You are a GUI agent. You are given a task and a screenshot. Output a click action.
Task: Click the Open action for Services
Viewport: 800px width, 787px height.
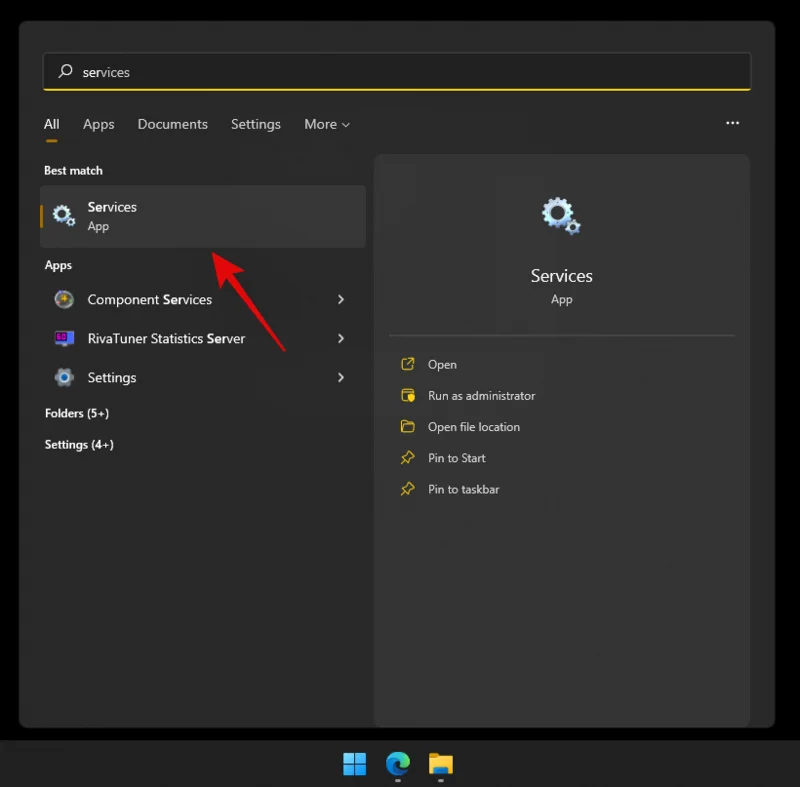(441, 364)
